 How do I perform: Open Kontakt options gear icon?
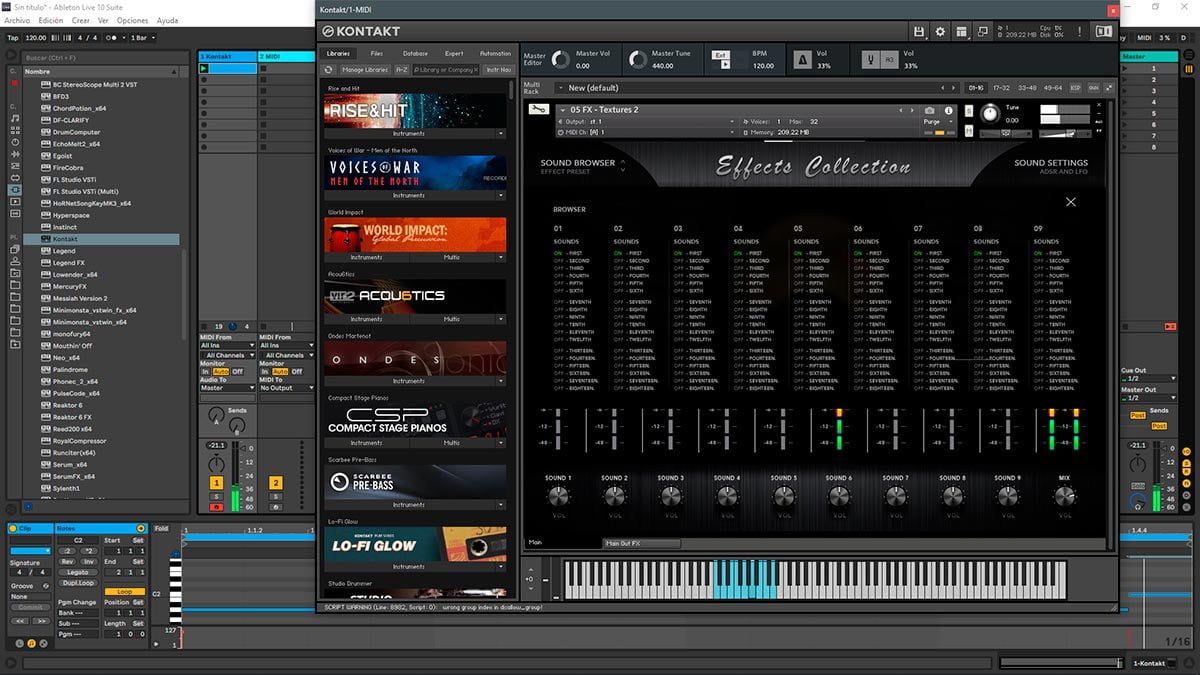[940, 32]
